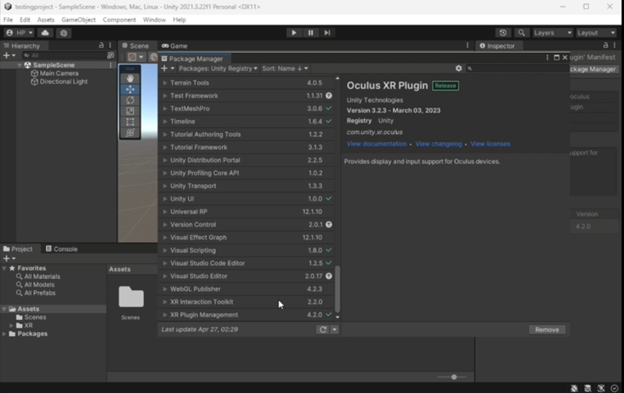624x393 pixels.
Task: Adjust the Project asset icon size slider
Action: (454, 377)
